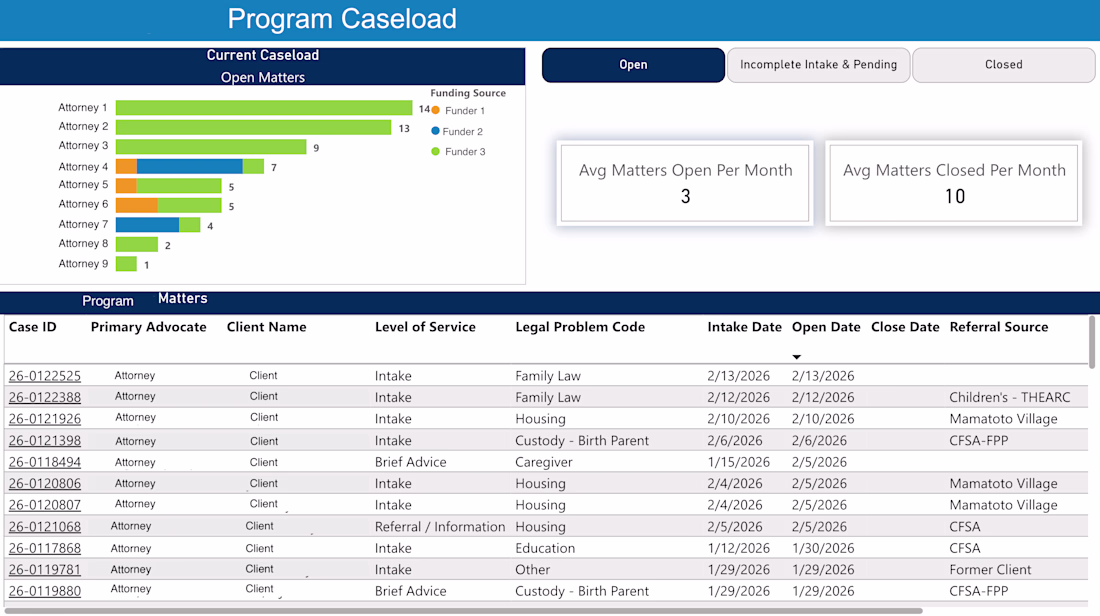Click the Avg Matters Closed Per Month card
Viewport: 1100px width, 616px height.
point(954,183)
